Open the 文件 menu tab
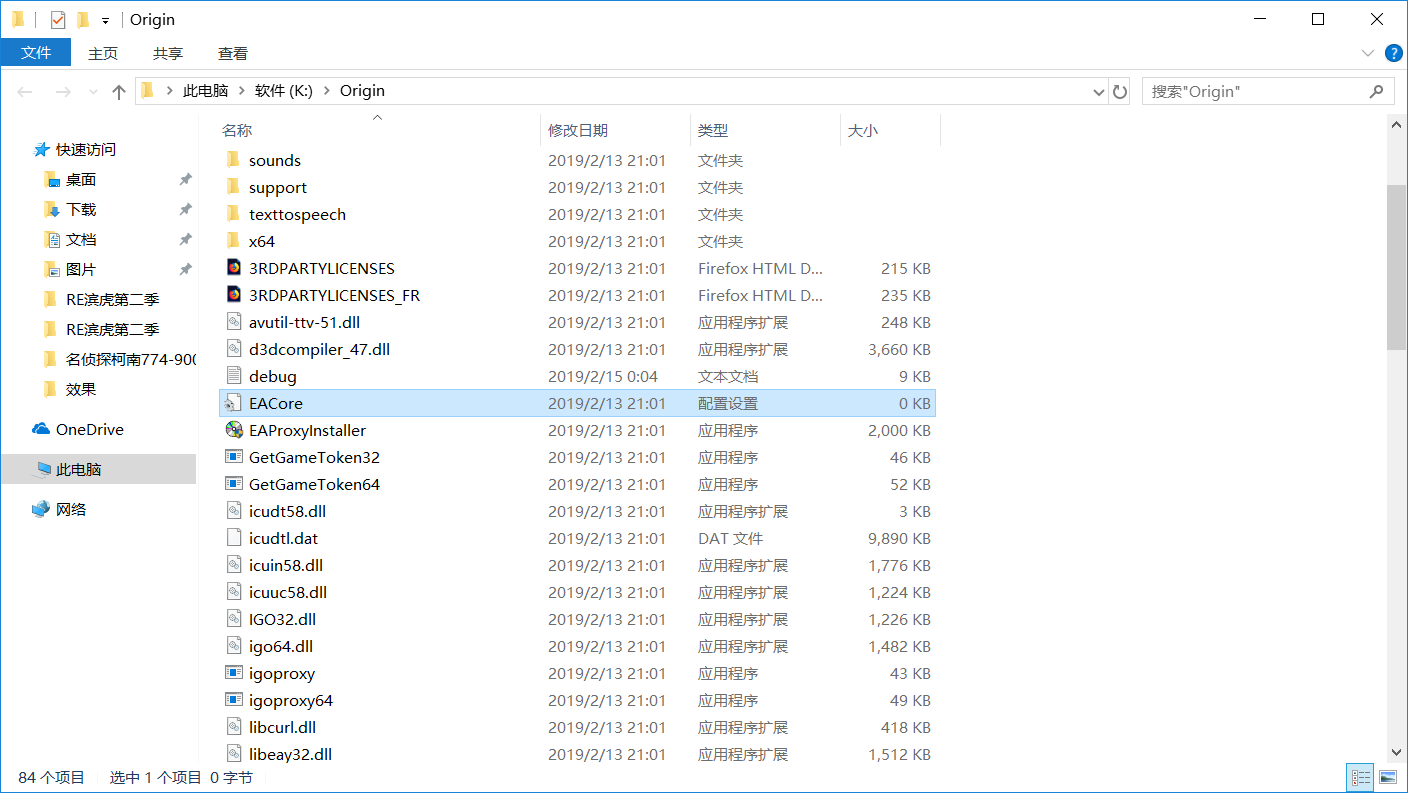 tap(36, 53)
